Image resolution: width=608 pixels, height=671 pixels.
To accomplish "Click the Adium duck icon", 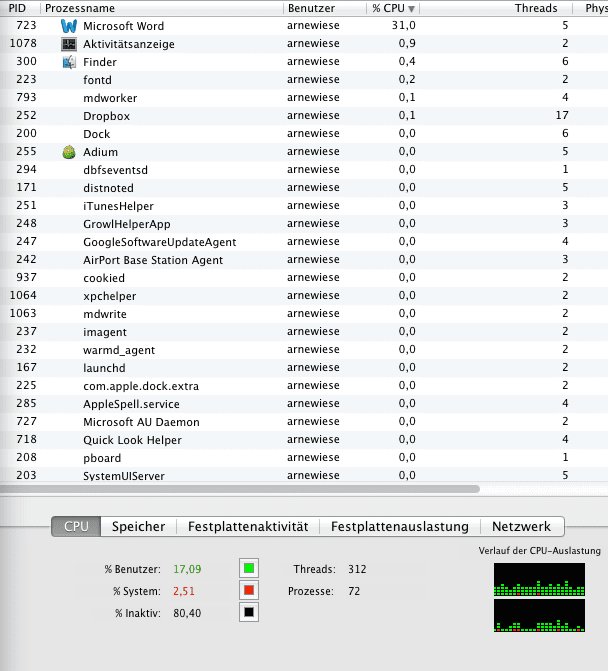I will pos(69,152).
